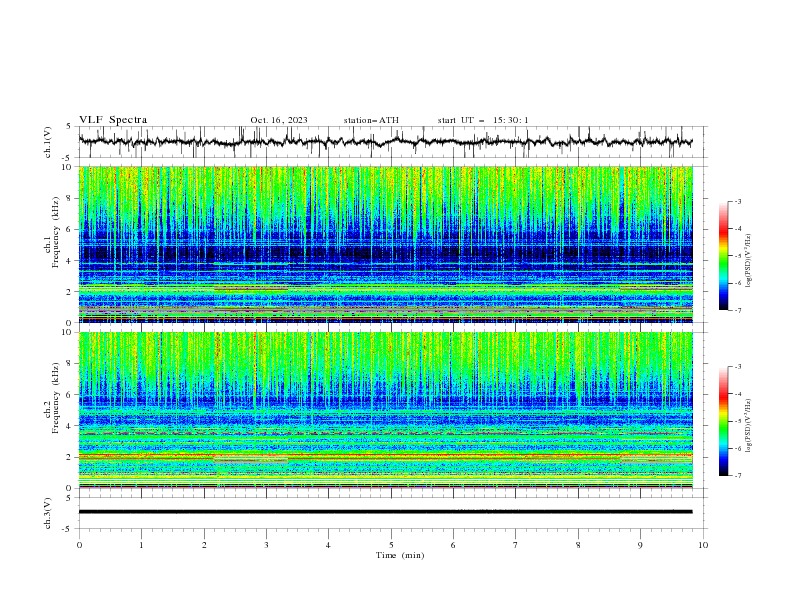Viewport: 792px width, 612px height.
Task: Click the ch.1 spectrogram panel
Action: point(385,244)
